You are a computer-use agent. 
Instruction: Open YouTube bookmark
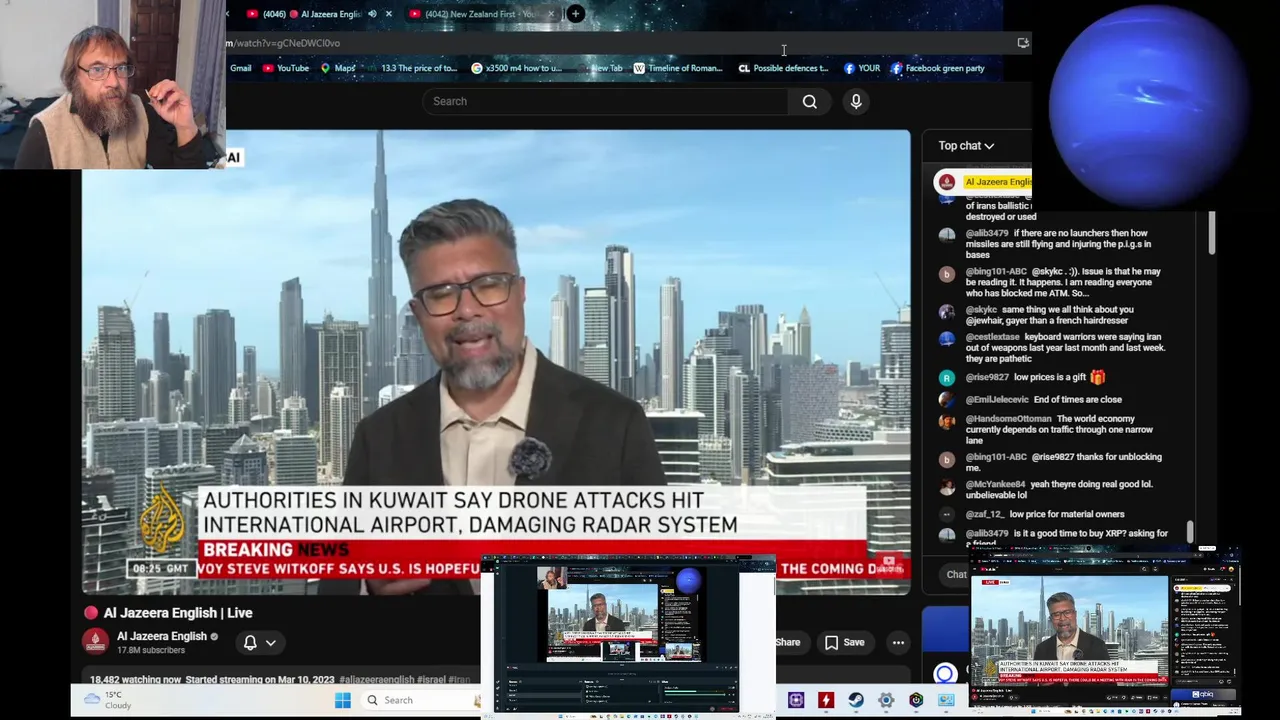click(x=285, y=68)
